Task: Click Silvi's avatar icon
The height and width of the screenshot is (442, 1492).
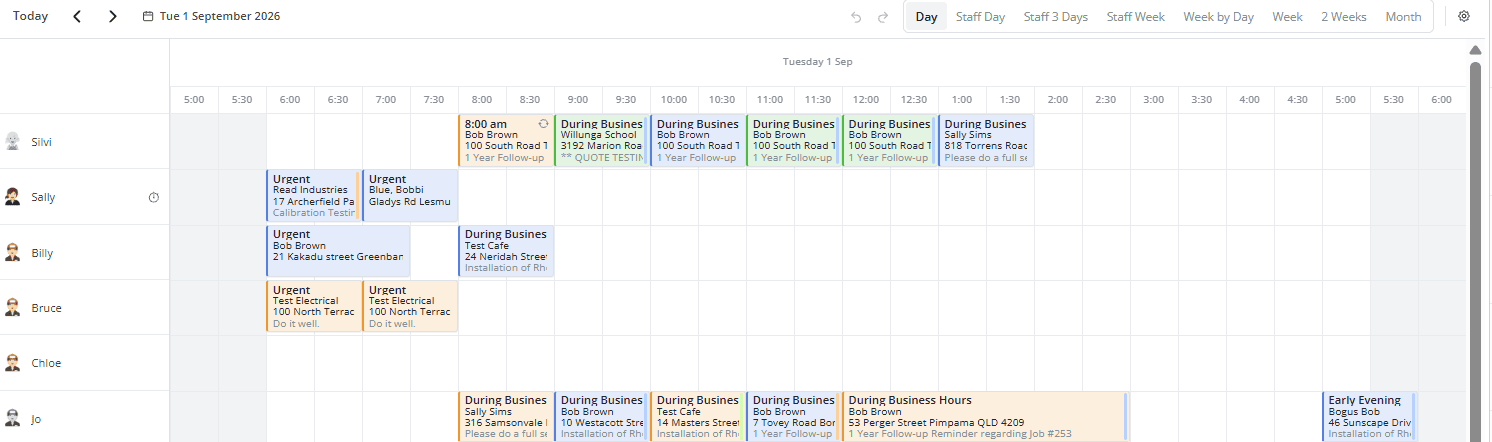Action: (x=12, y=142)
